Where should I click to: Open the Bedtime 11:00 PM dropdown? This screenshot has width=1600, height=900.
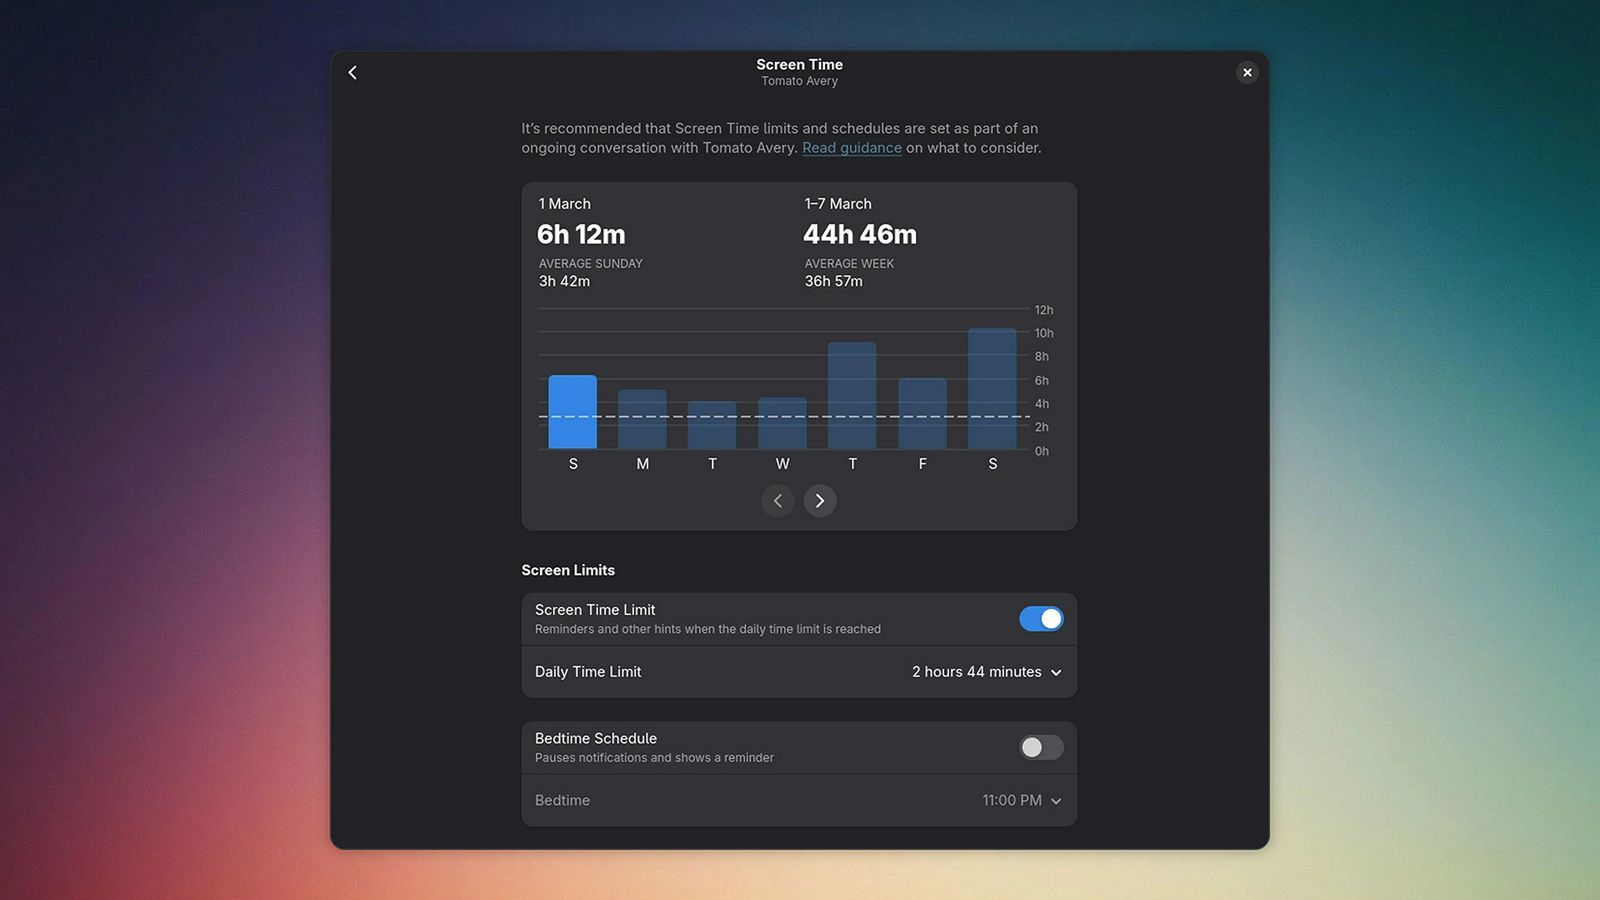point(1021,801)
